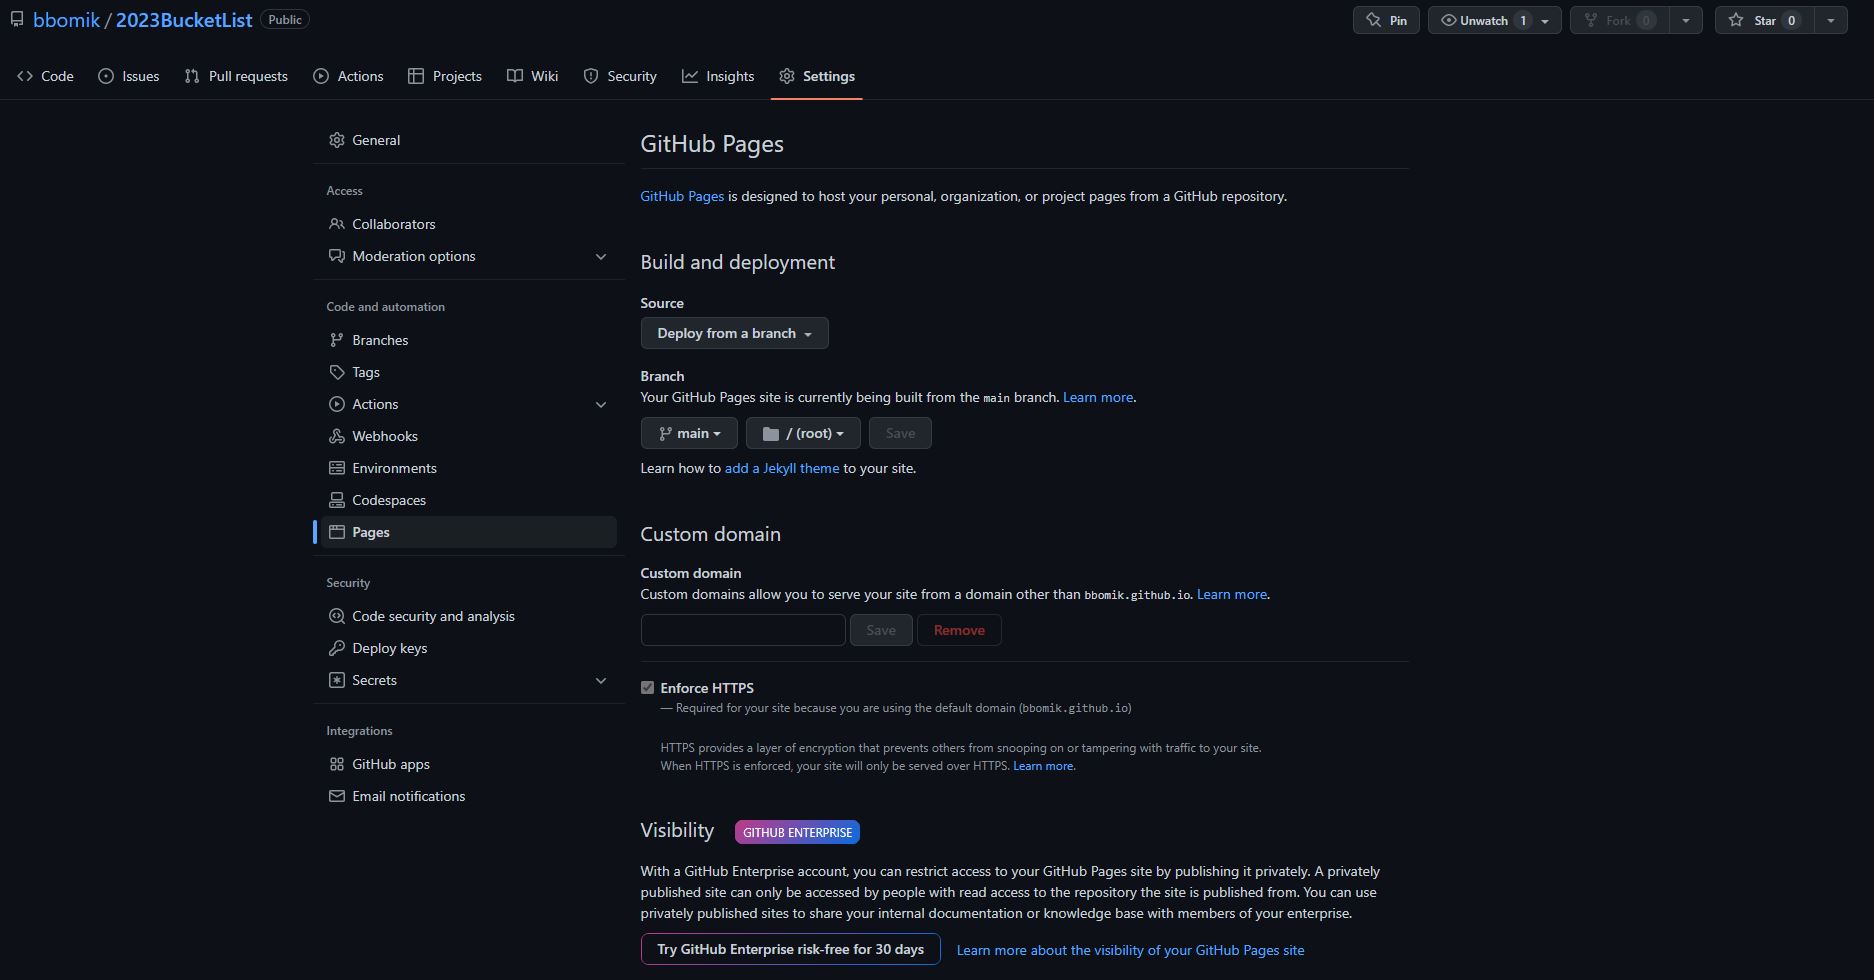Open the 2023BucketList repository link
Screen dimensions: 1874x980
tap(184, 20)
